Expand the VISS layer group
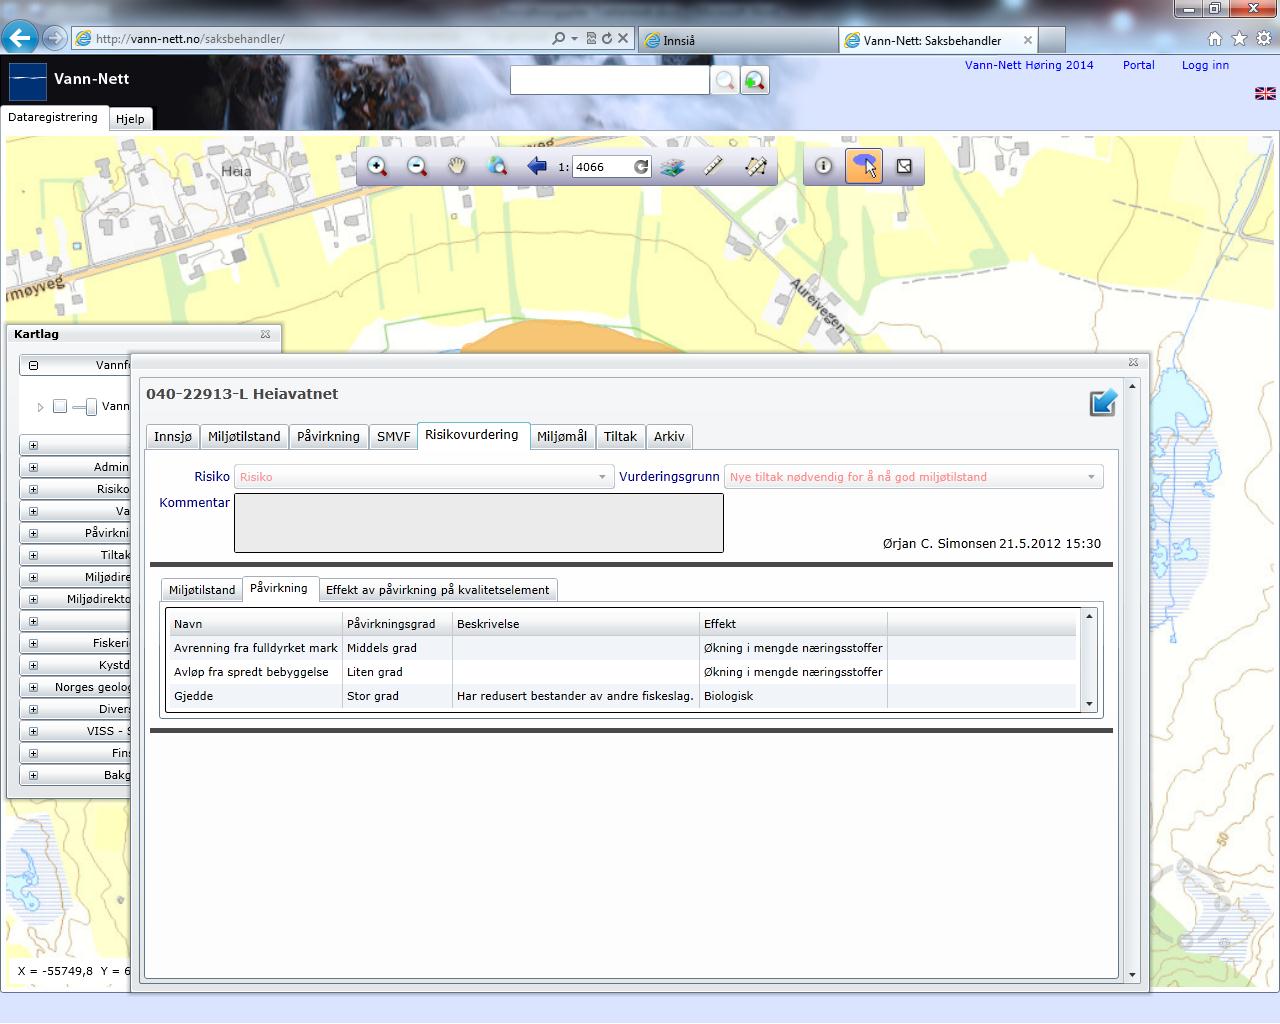Image resolution: width=1280 pixels, height=1024 pixels. click(x=33, y=731)
